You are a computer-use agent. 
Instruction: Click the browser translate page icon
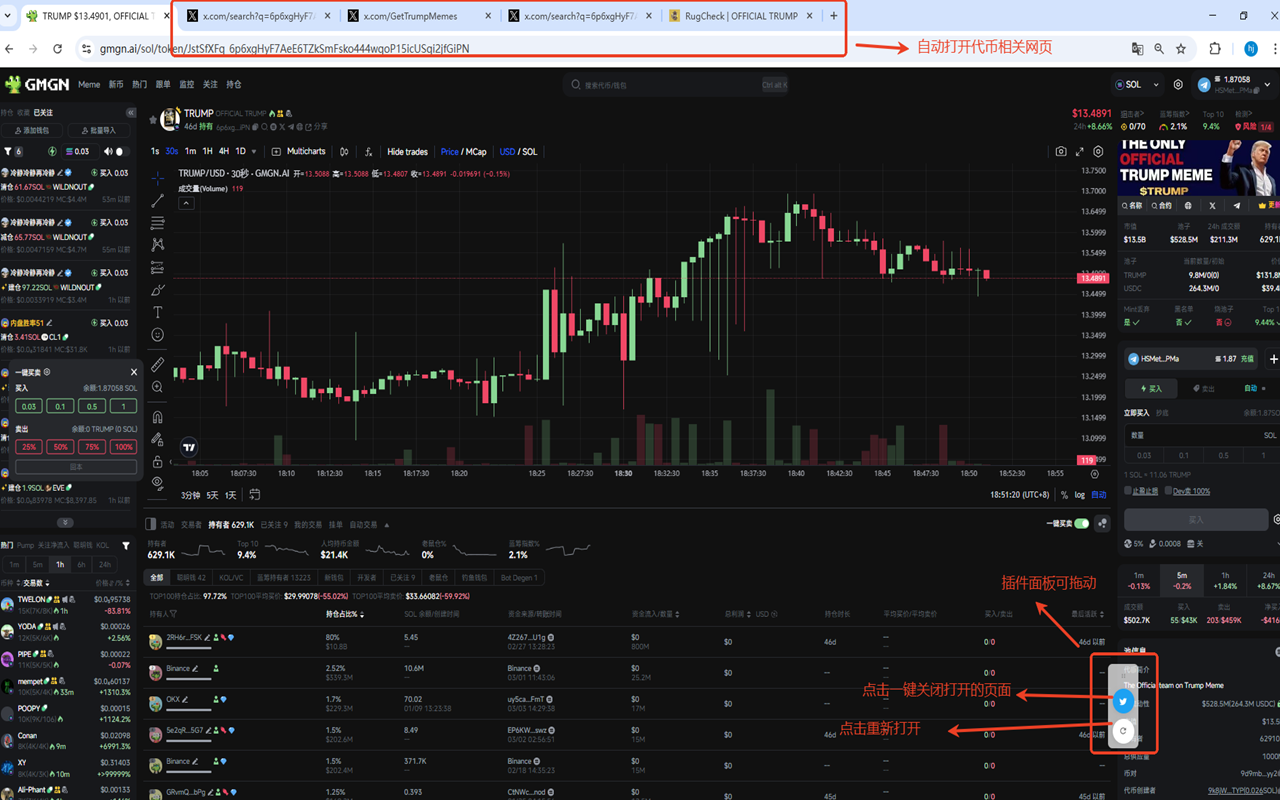point(1137,48)
